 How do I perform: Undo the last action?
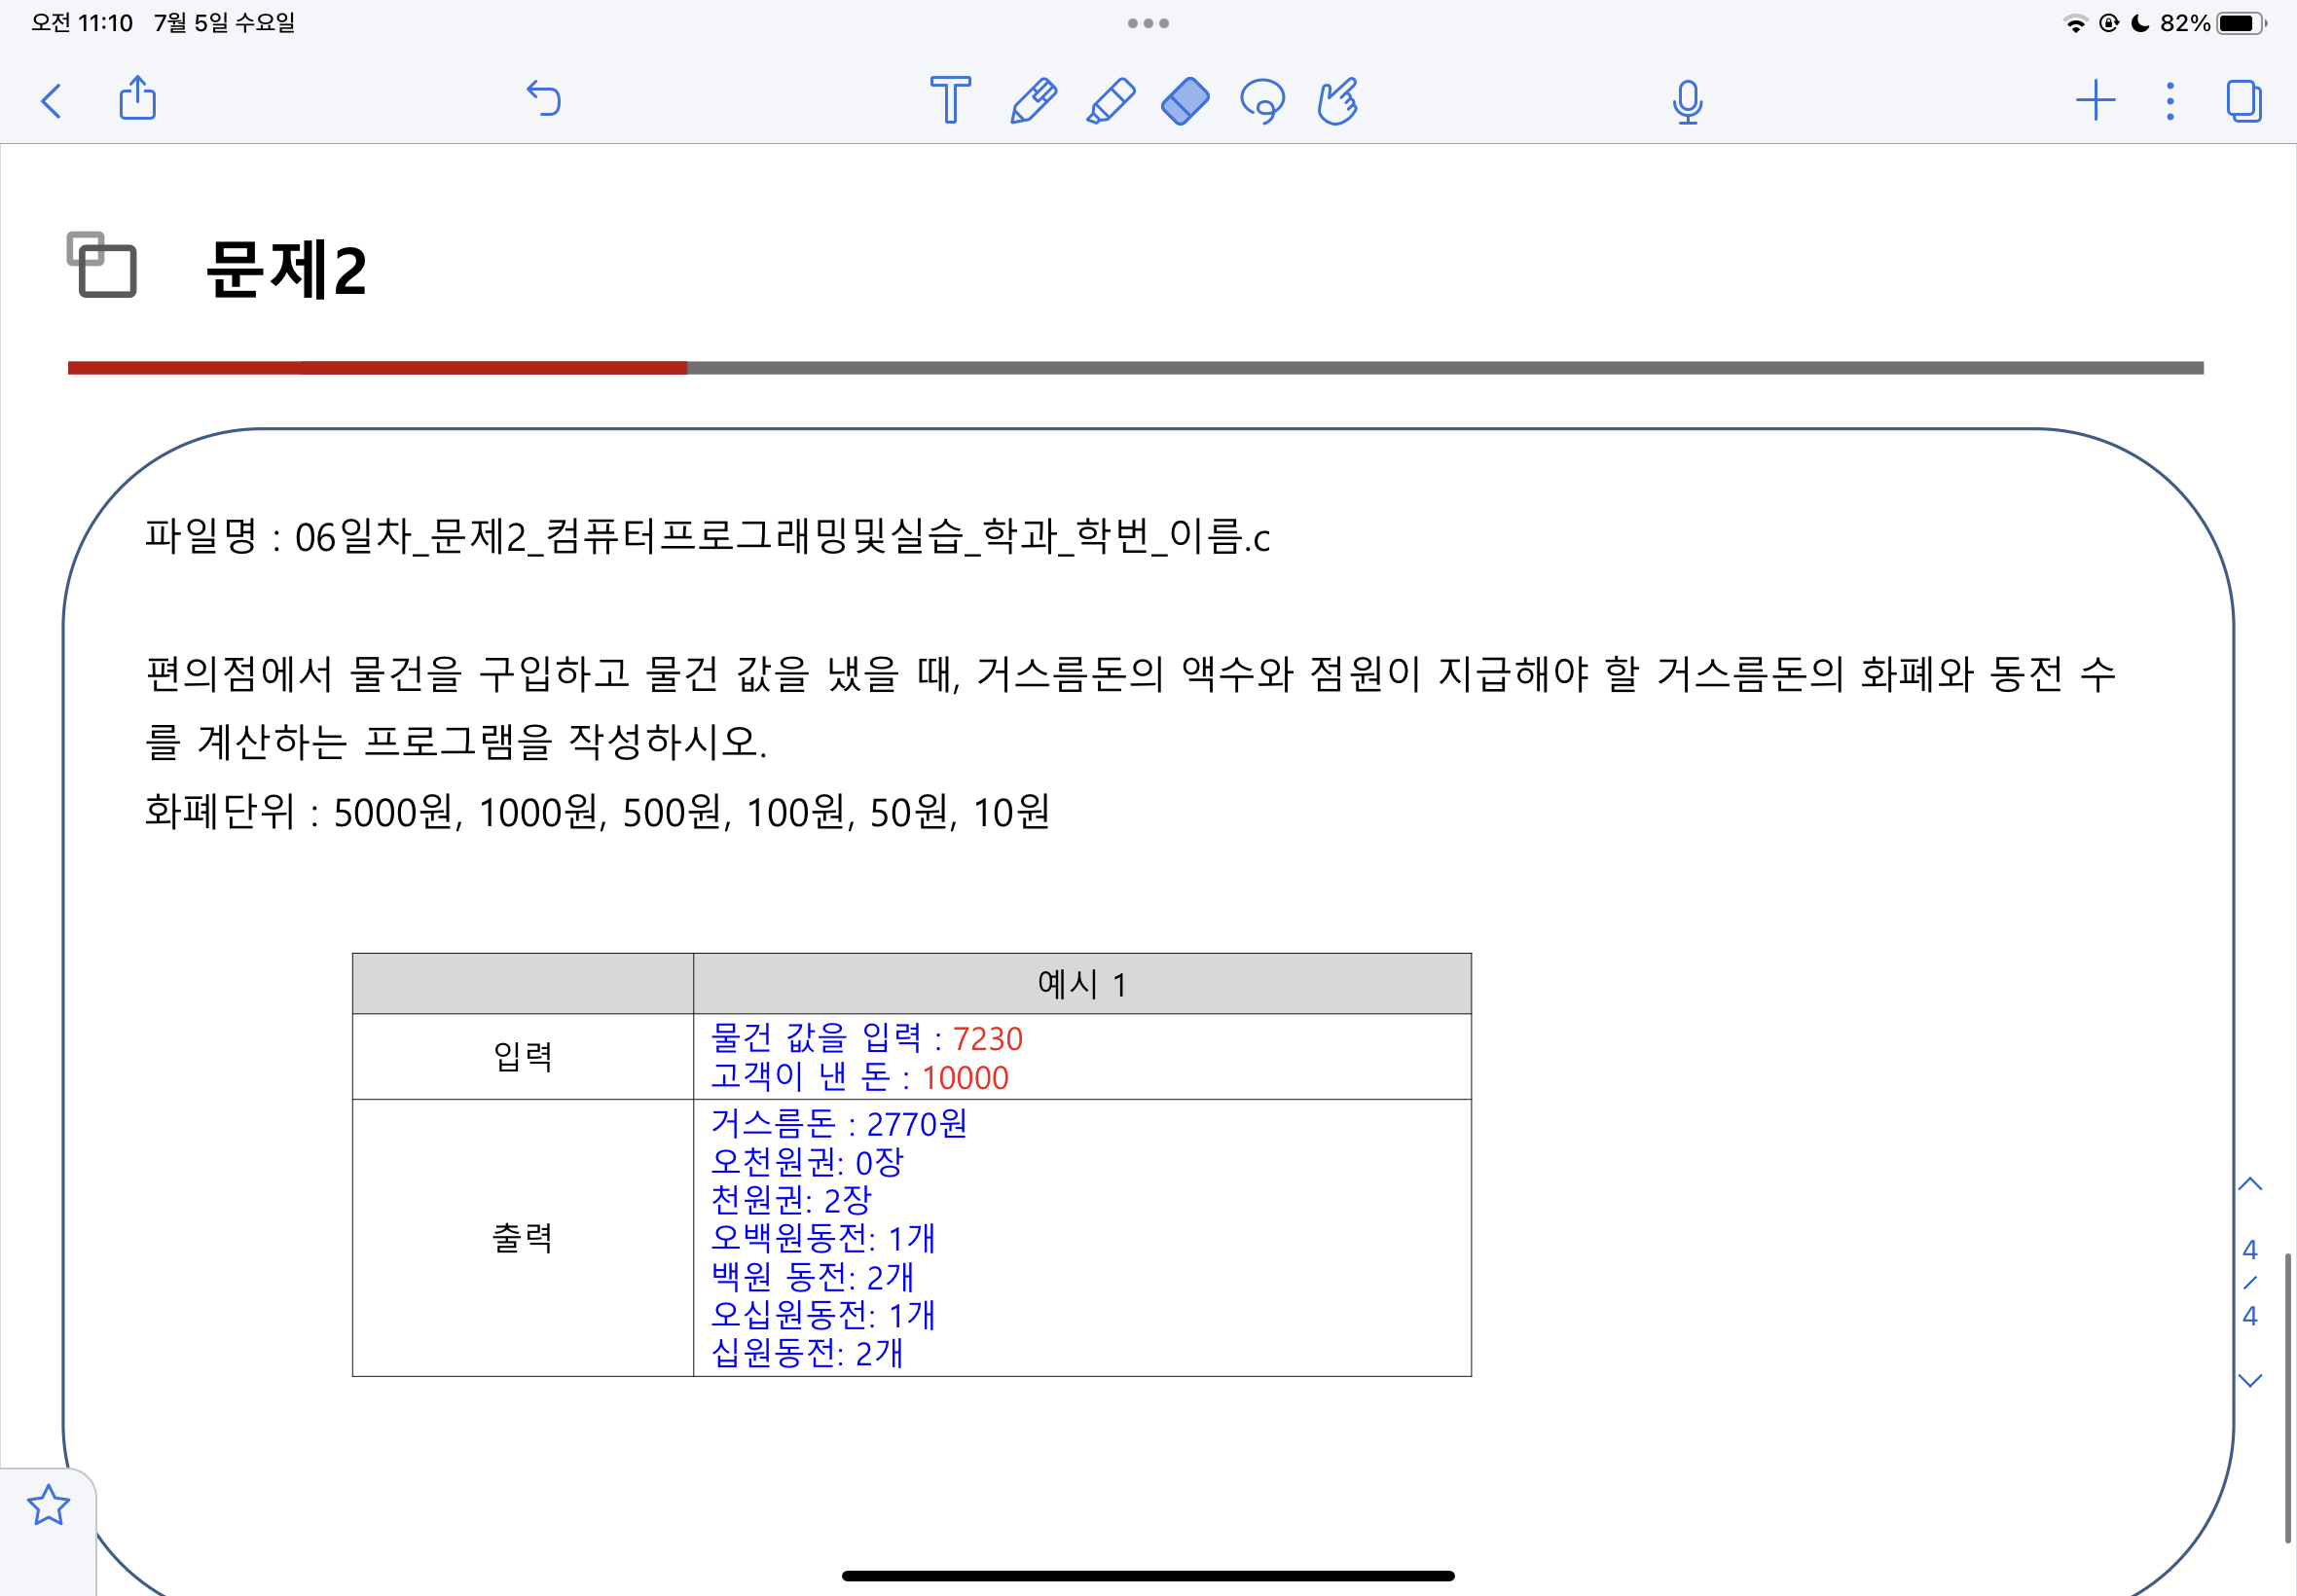tap(544, 99)
